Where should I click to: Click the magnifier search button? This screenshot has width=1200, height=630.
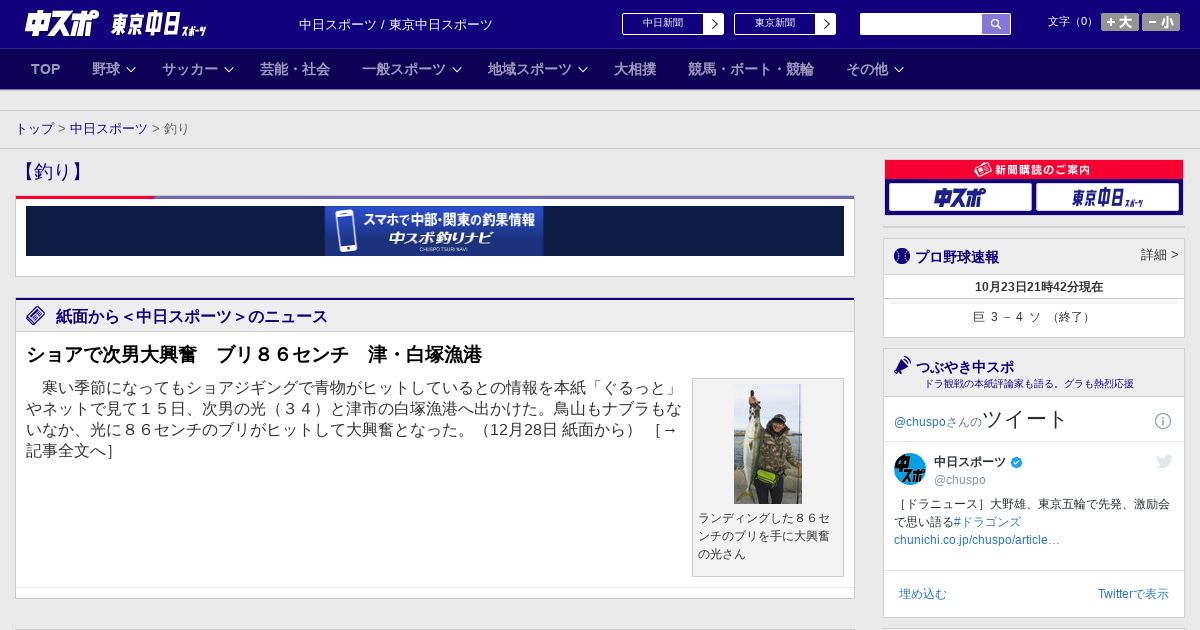[x=996, y=24]
